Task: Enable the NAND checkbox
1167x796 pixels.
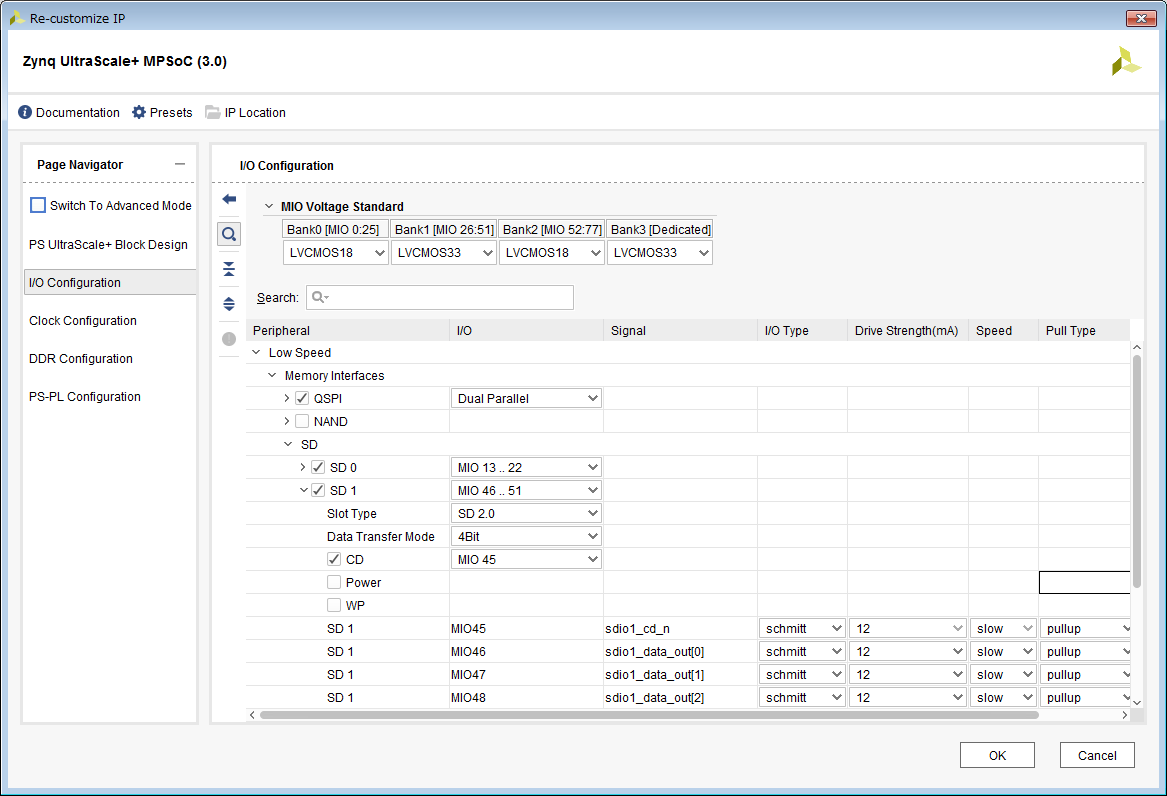Action: coord(302,422)
